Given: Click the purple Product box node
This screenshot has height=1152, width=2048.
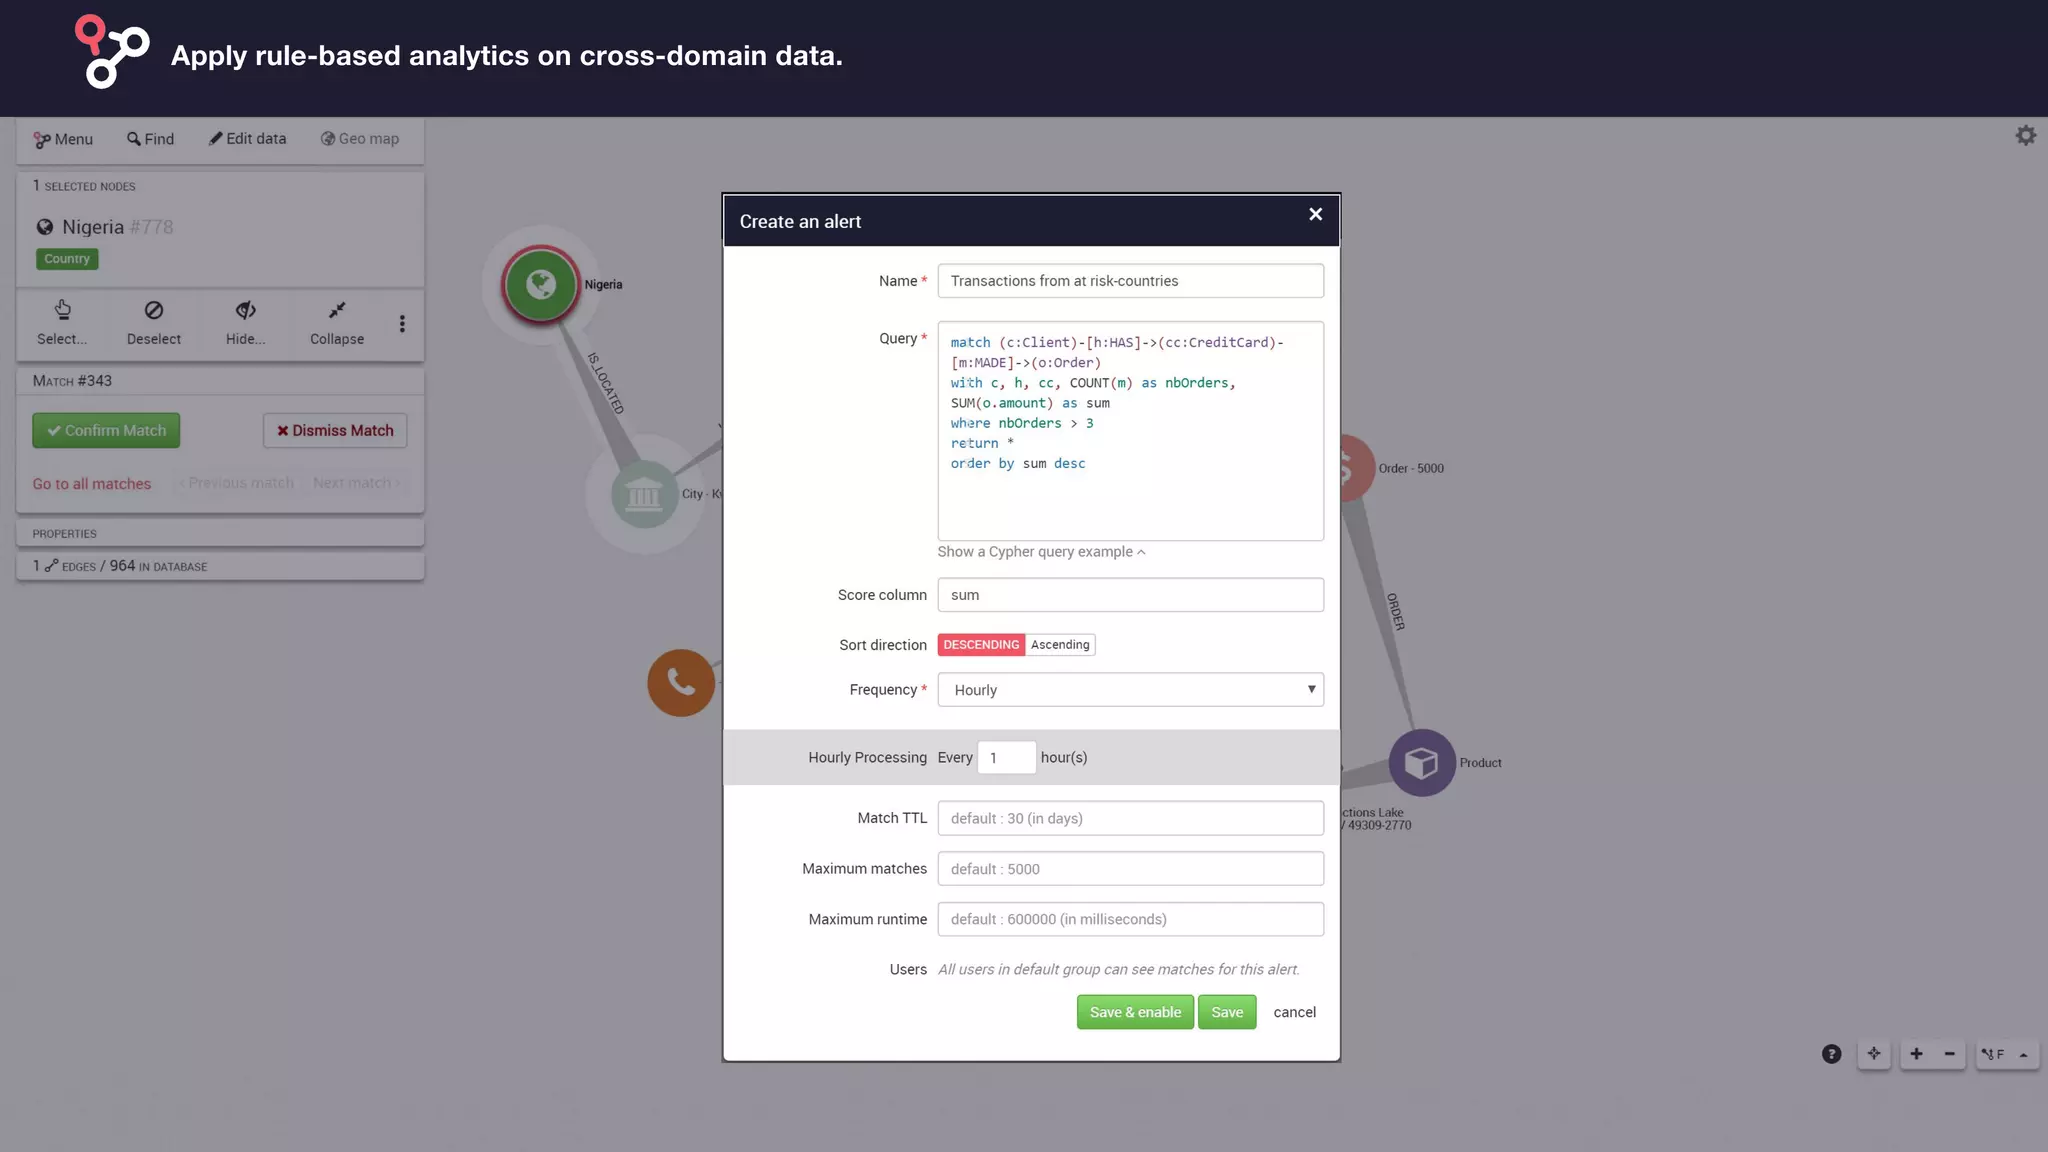Looking at the screenshot, I should click(x=1421, y=763).
